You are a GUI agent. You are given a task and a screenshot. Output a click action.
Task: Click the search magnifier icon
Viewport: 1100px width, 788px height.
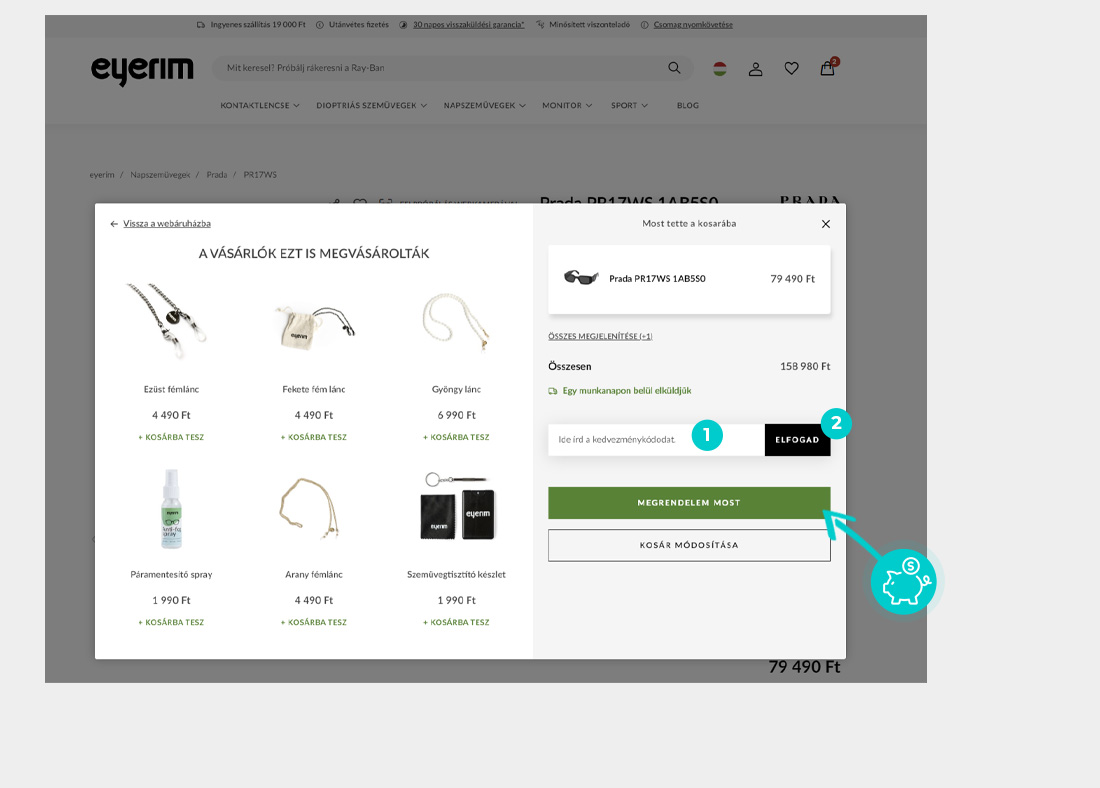(674, 68)
